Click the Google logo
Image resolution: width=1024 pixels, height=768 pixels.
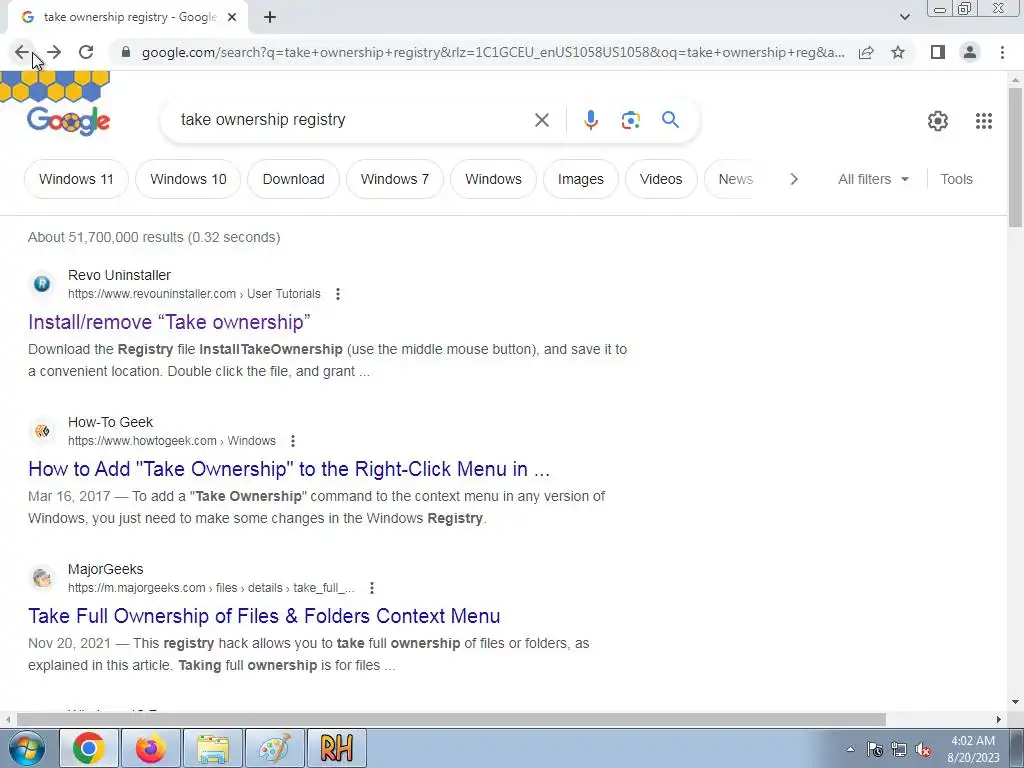pos(69,121)
